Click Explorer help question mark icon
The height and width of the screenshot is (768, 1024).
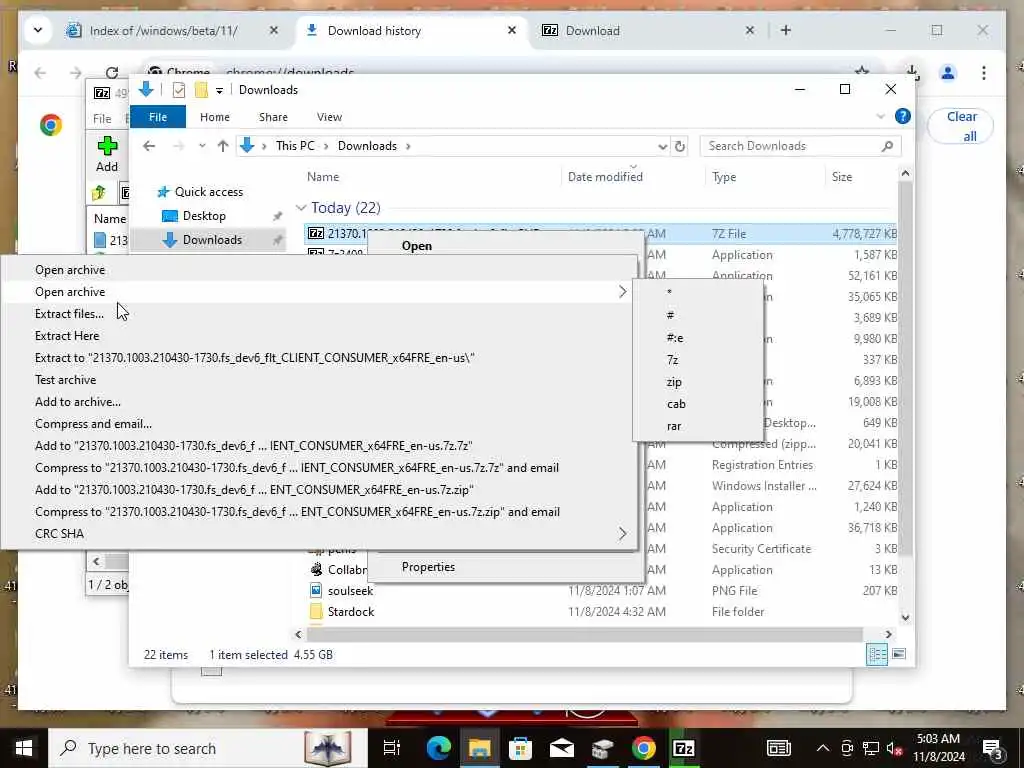click(903, 116)
